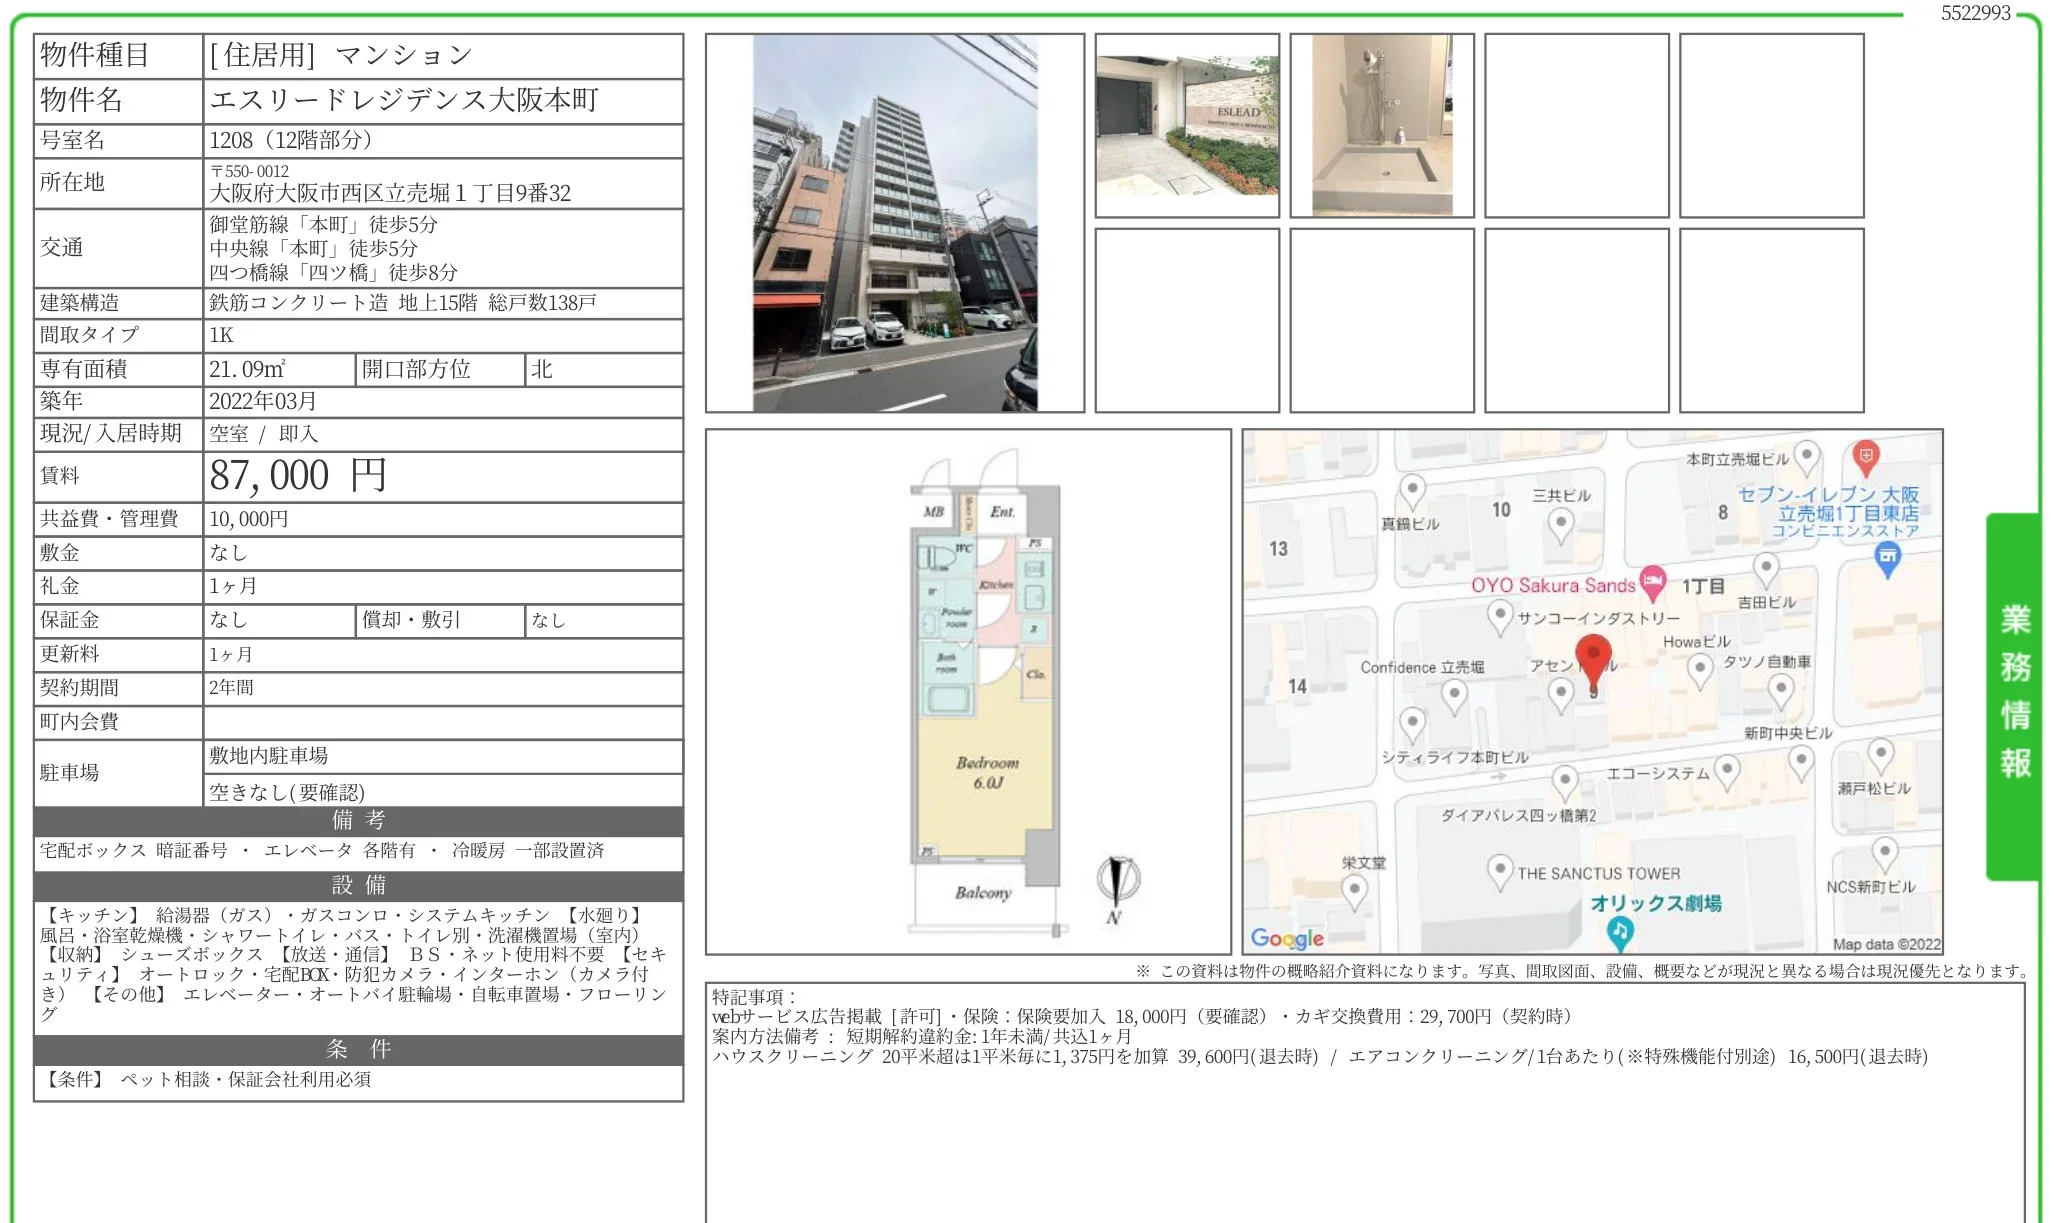Click the Seven-Eleven convenience store marker

1887,560
